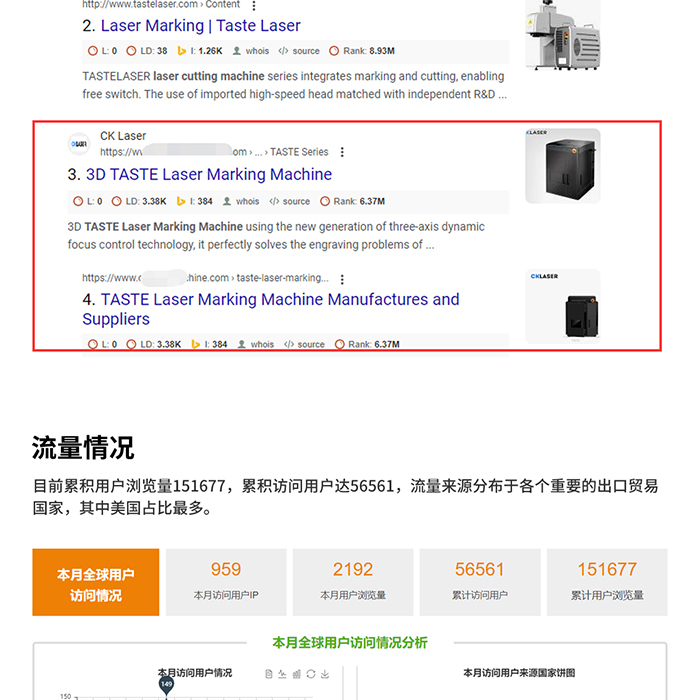Viewport: 700px width, 700px height.
Task: Open 3D TASTE Laser Marking Machine result
Action: tap(208, 175)
